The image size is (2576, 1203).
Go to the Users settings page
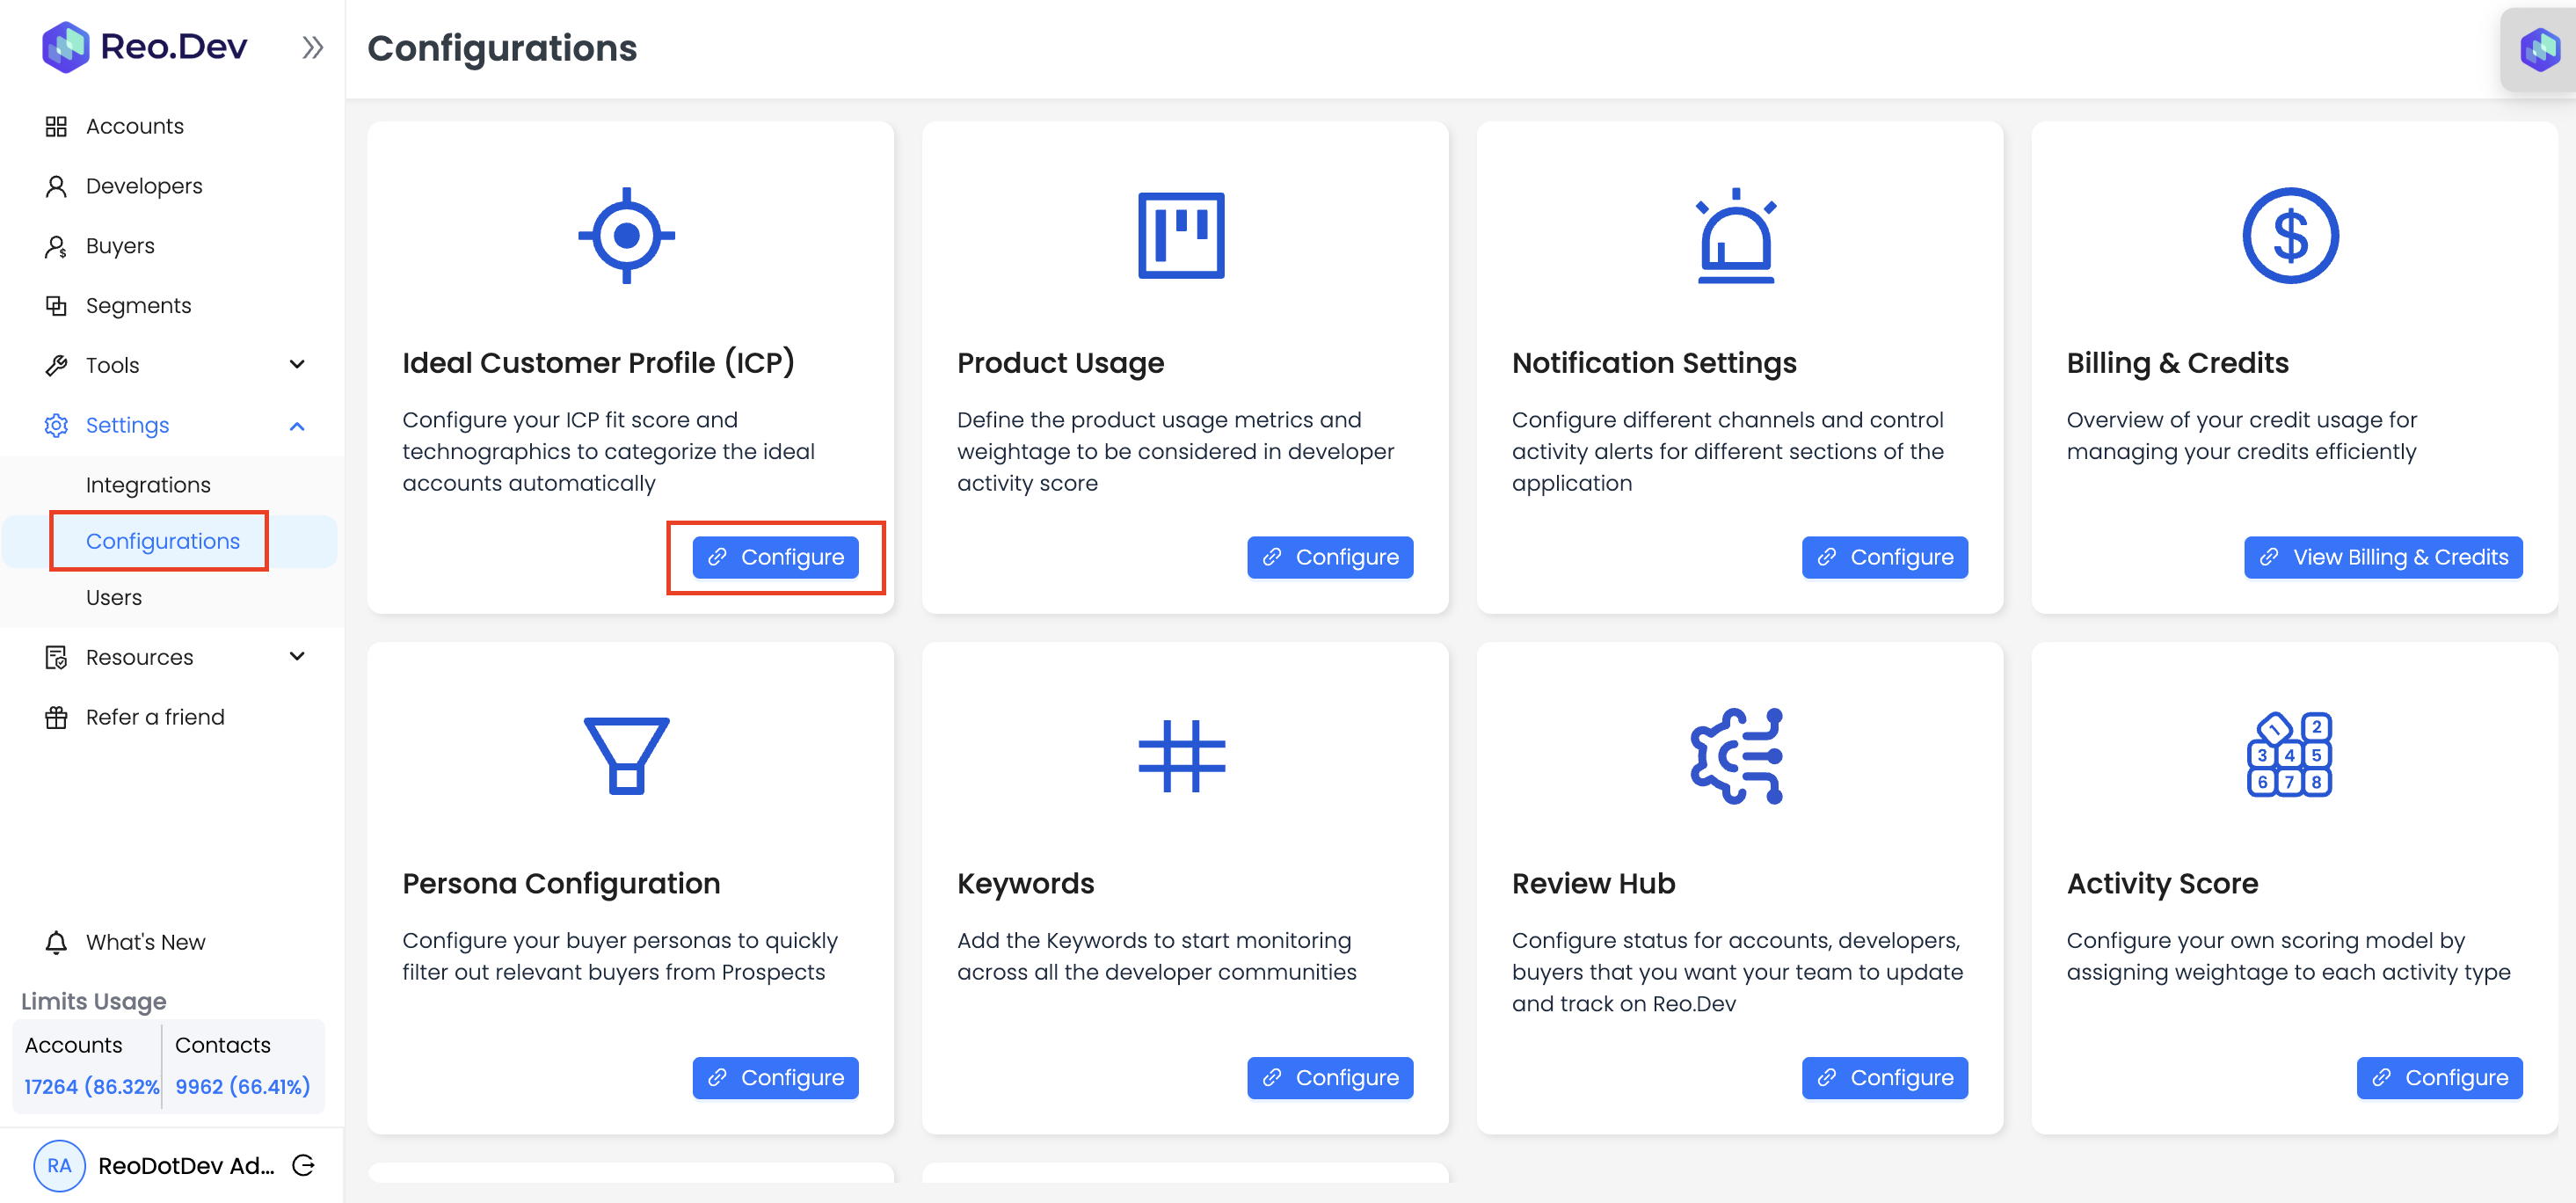tap(114, 597)
